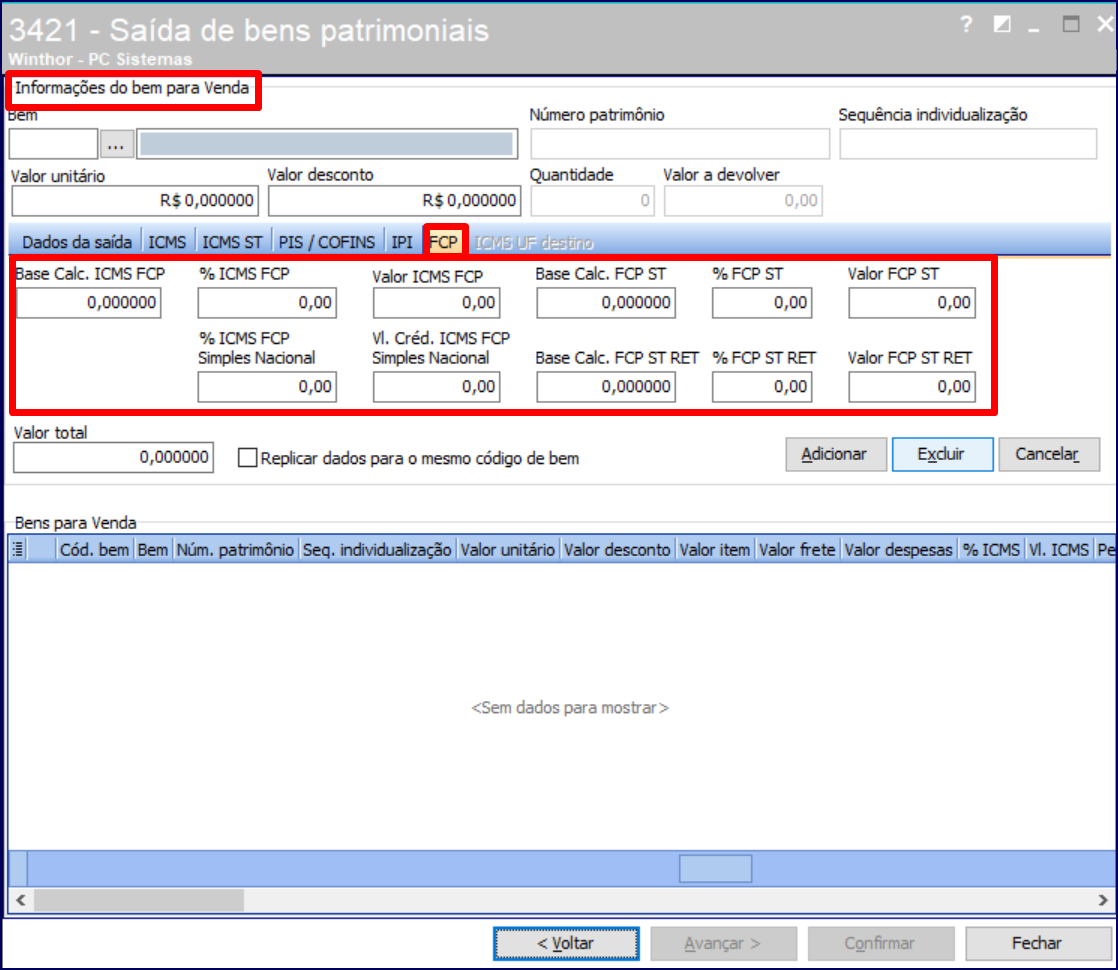The width and height of the screenshot is (1118, 970).
Task: Focus the % ICMS FCP field
Action: click(267, 302)
